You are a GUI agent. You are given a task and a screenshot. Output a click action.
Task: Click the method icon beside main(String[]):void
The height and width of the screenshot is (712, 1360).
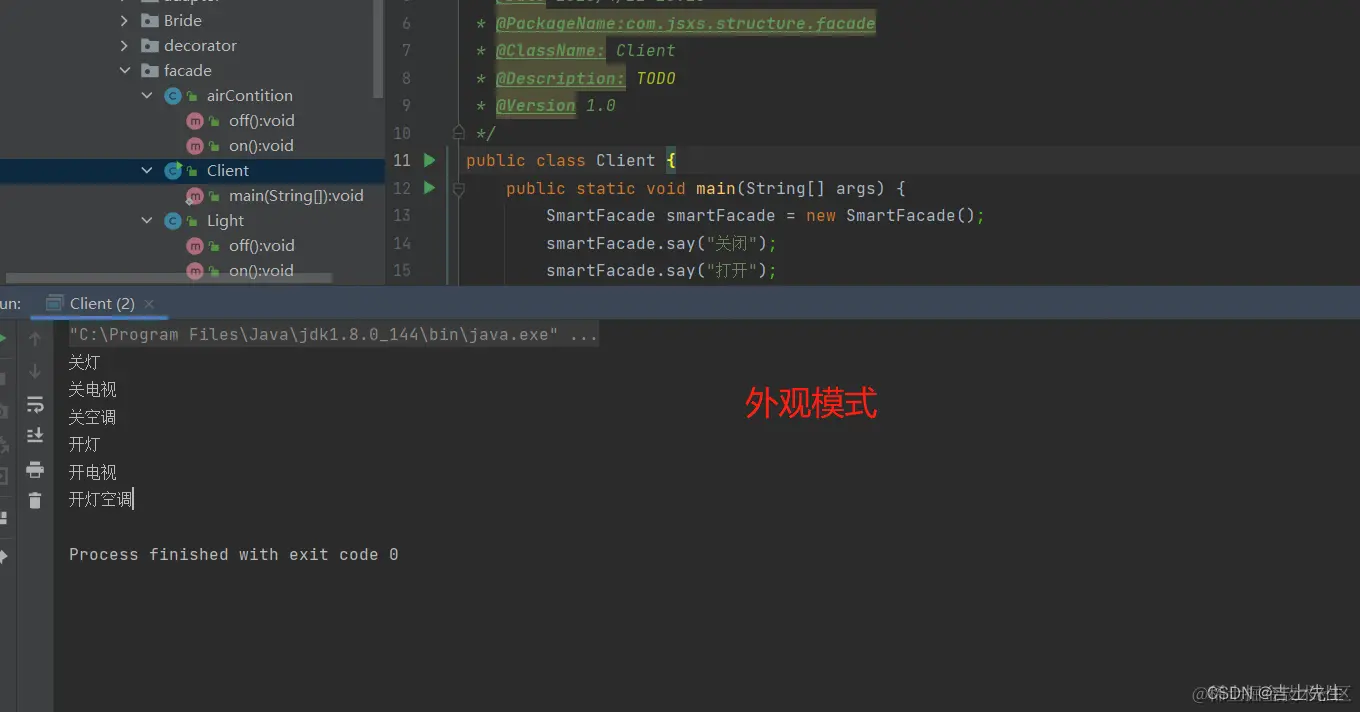(x=195, y=196)
